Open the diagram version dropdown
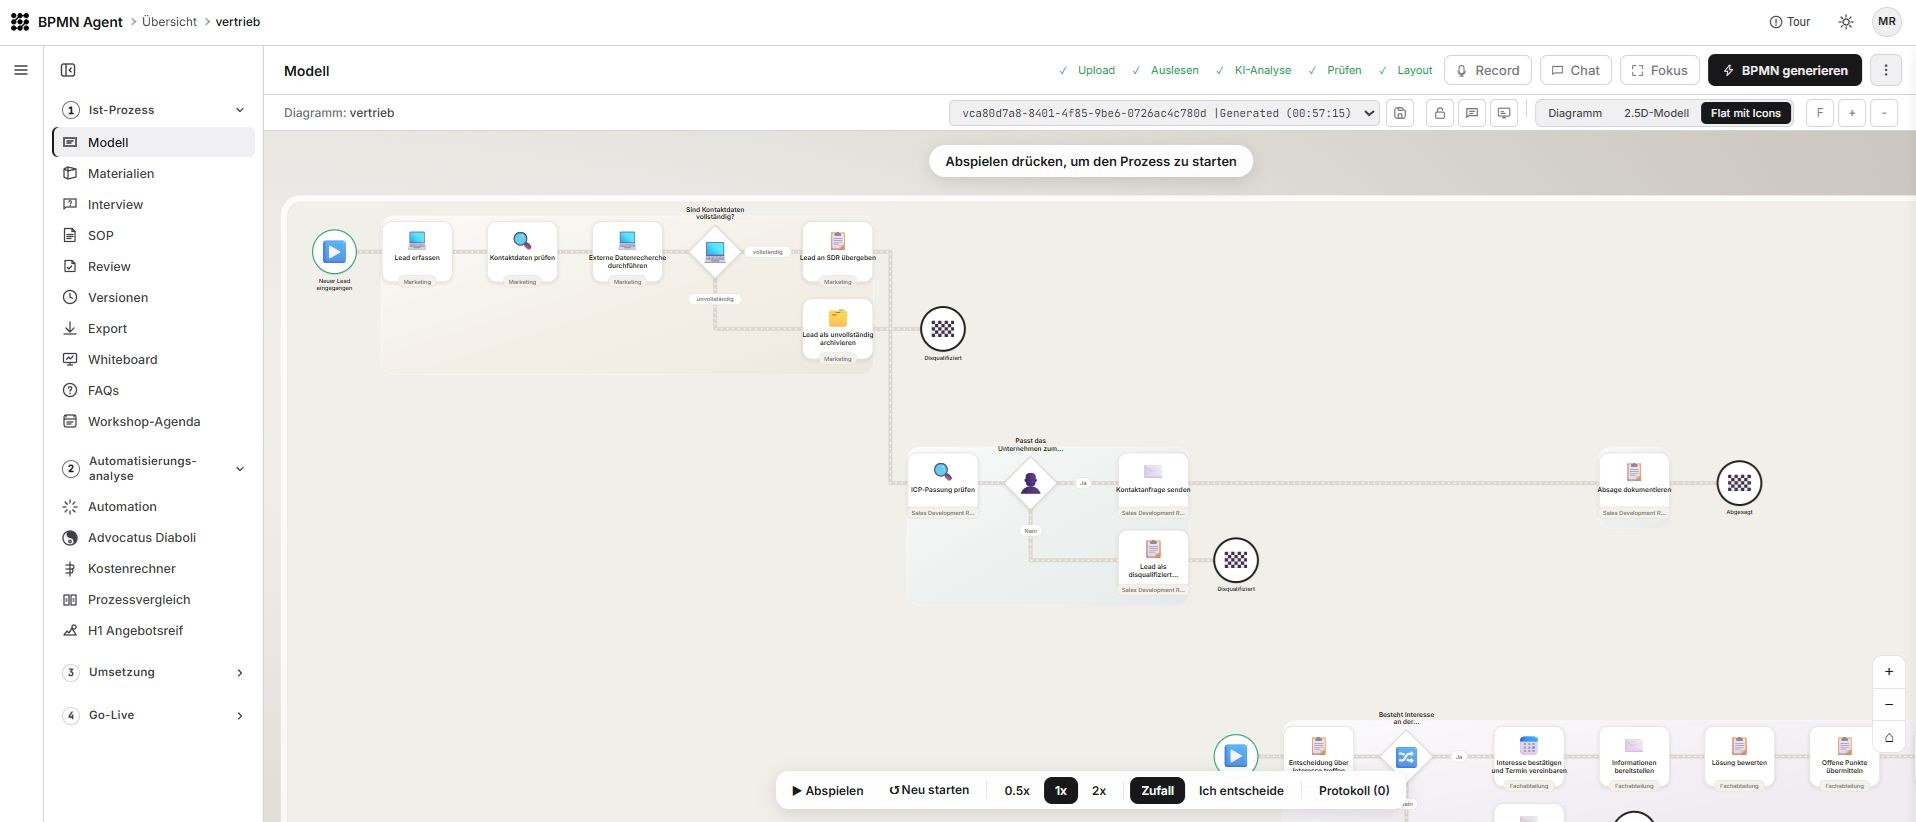1916x822 pixels. point(1164,113)
